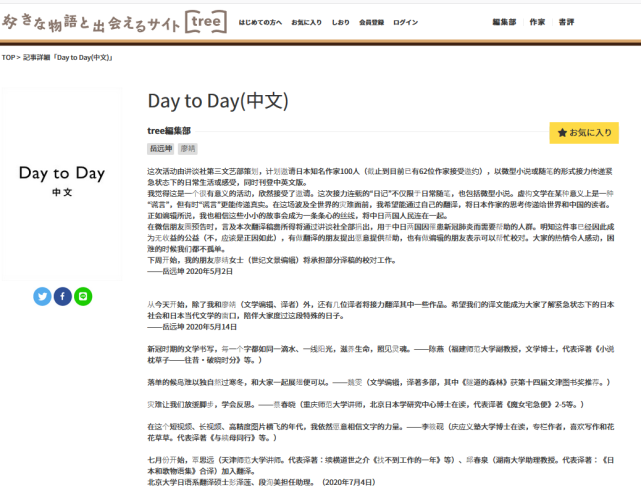Add article to favorites with お気に入り button
This screenshot has height=501, width=641.
[584, 133]
